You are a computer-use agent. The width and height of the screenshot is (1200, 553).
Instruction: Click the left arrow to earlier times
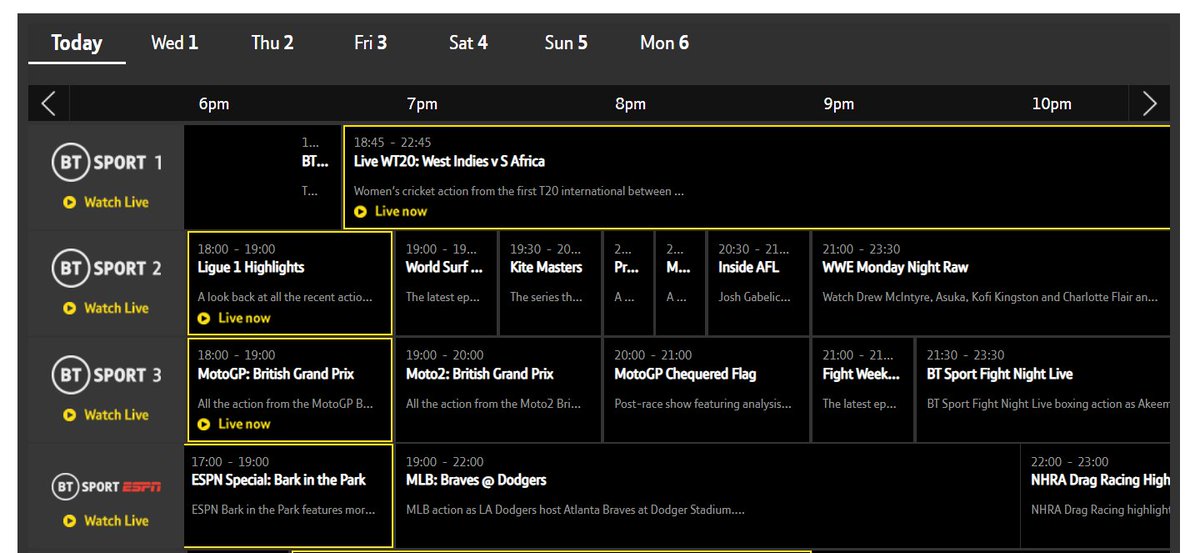(x=49, y=103)
